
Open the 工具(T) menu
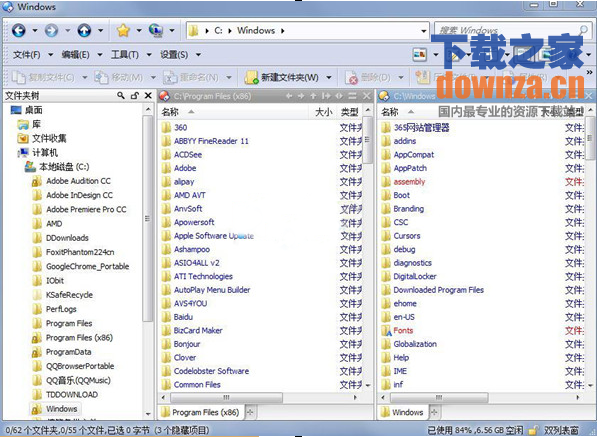point(125,54)
